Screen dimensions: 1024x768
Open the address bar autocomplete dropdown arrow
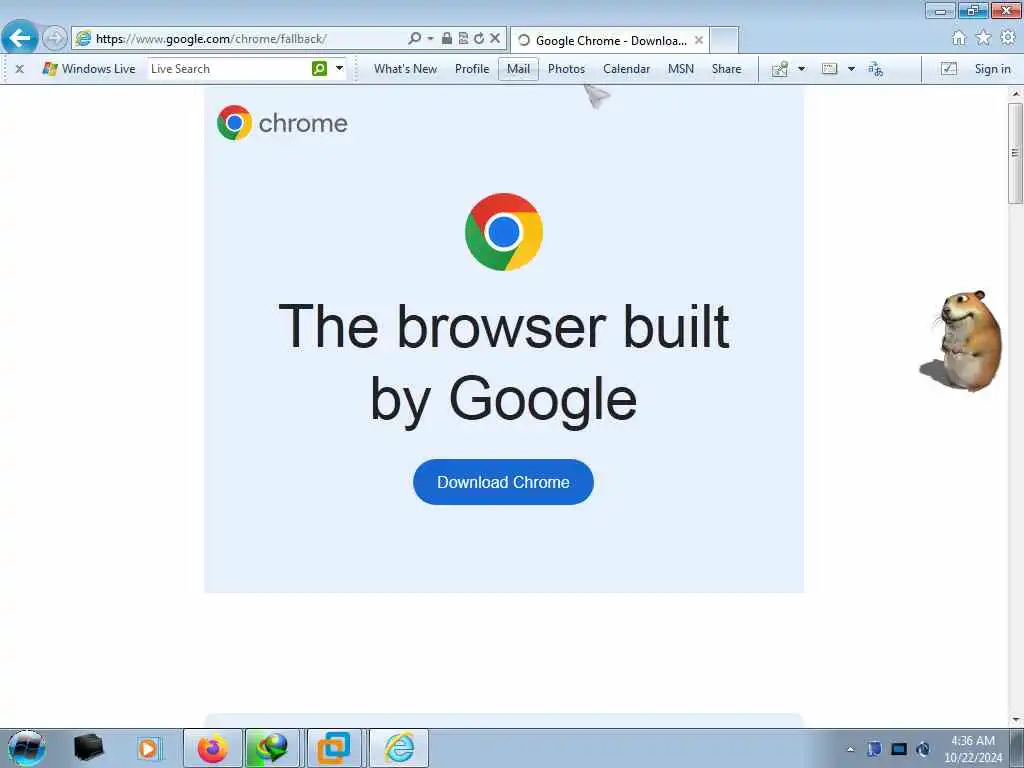click(430, 39)
